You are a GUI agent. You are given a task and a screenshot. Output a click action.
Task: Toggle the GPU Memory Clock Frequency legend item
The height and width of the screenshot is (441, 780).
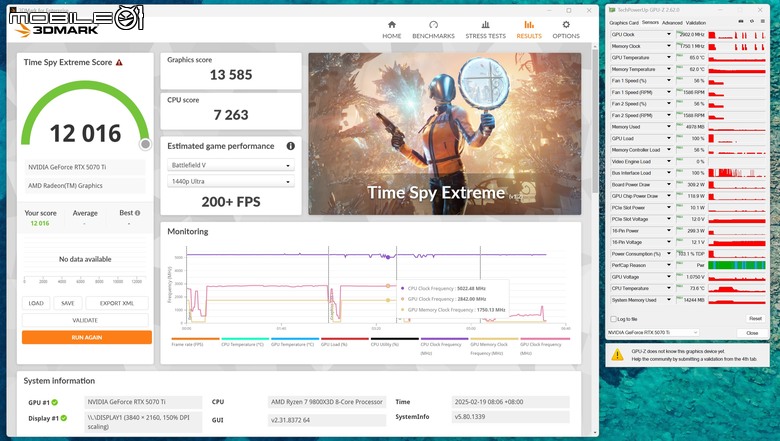[494, 346]
